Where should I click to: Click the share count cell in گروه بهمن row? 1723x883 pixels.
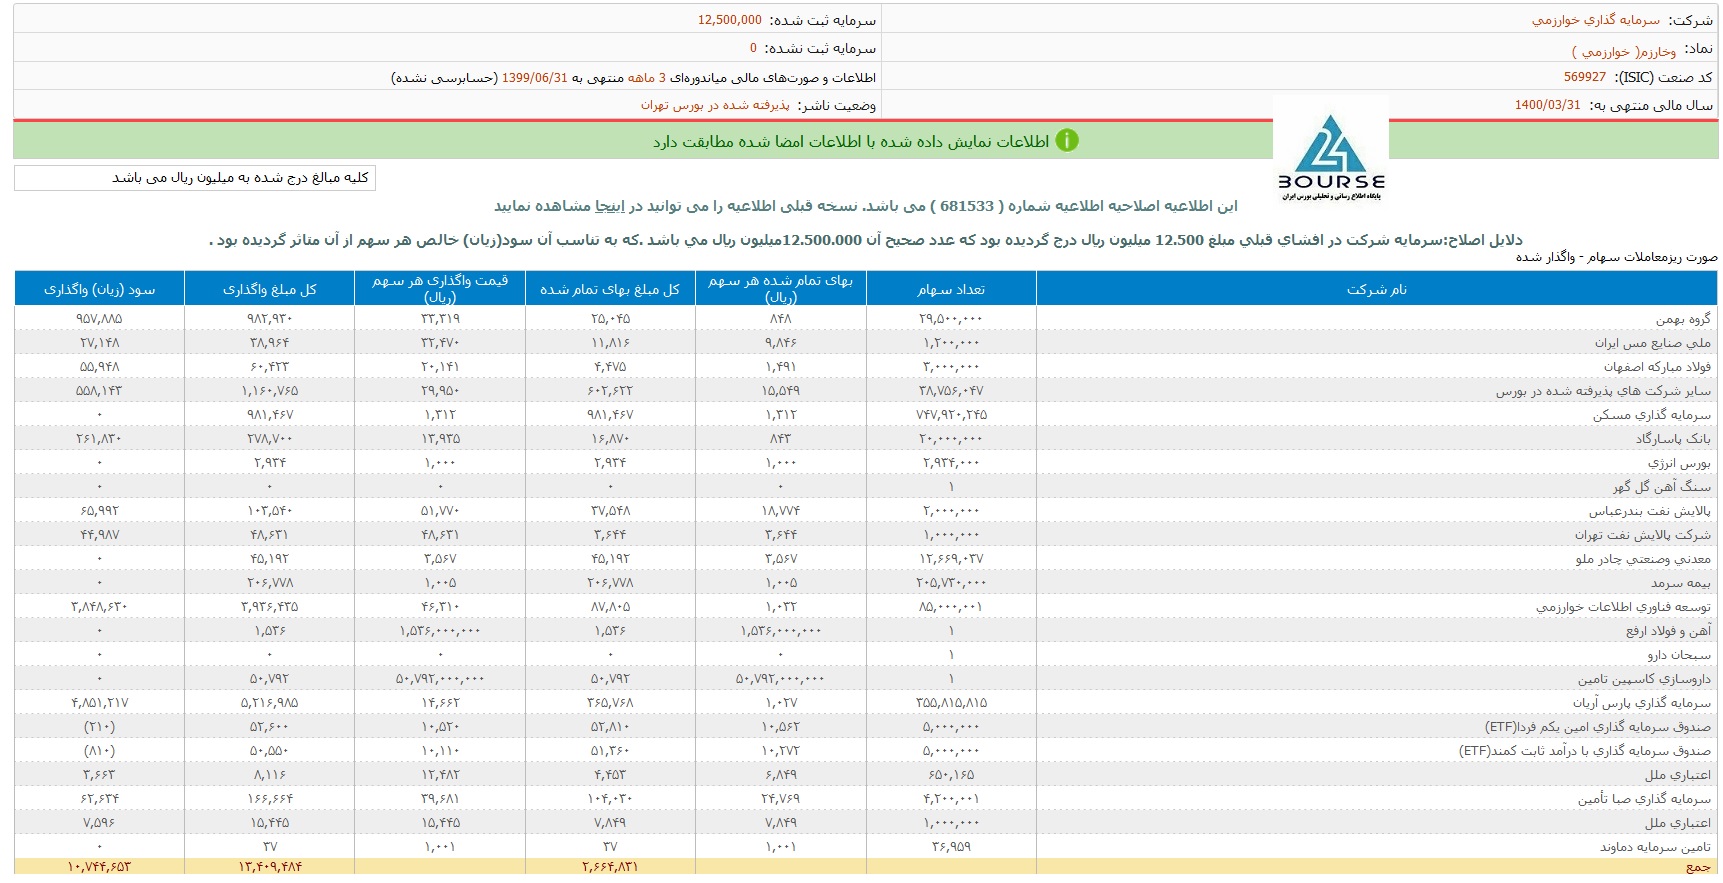click(x=951, y=319)
